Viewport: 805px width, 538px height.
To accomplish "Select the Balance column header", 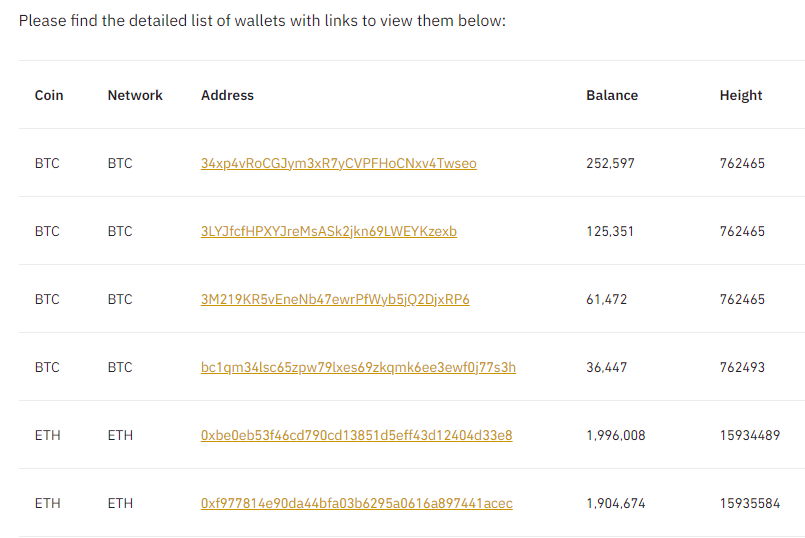I will pos(612,95).
